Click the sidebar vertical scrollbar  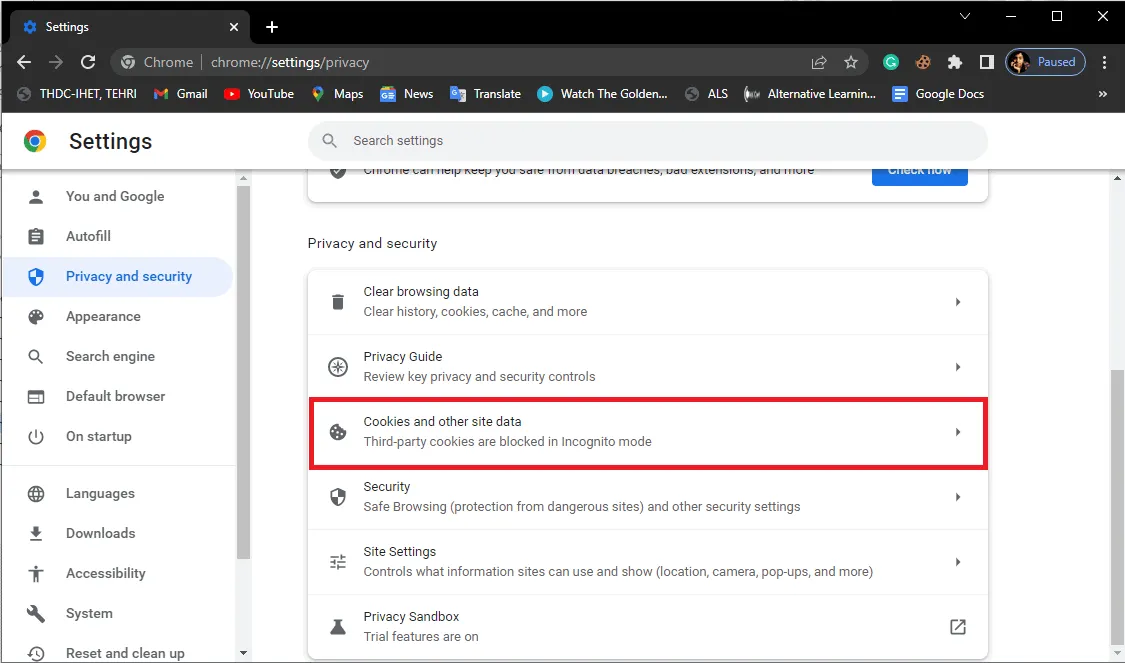pyautogui.click(x=244, y=372)
